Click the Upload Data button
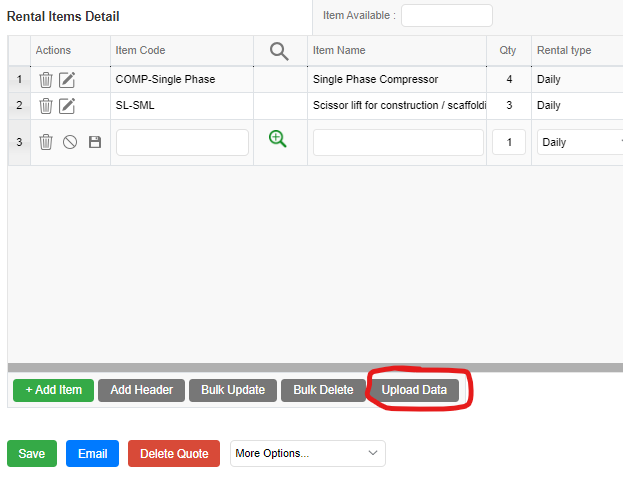The width and height of the screenshot is (623, 477). [414, 390]
